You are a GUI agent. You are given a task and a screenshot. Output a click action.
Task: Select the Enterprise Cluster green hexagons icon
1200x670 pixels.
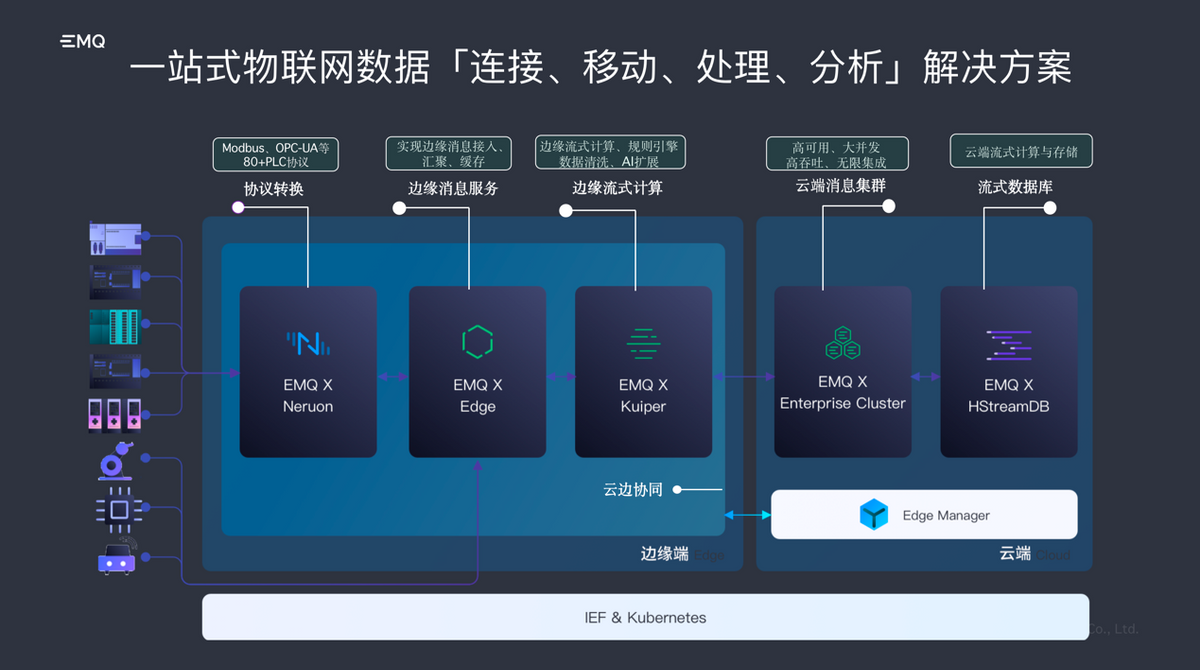tap(842, 342)
